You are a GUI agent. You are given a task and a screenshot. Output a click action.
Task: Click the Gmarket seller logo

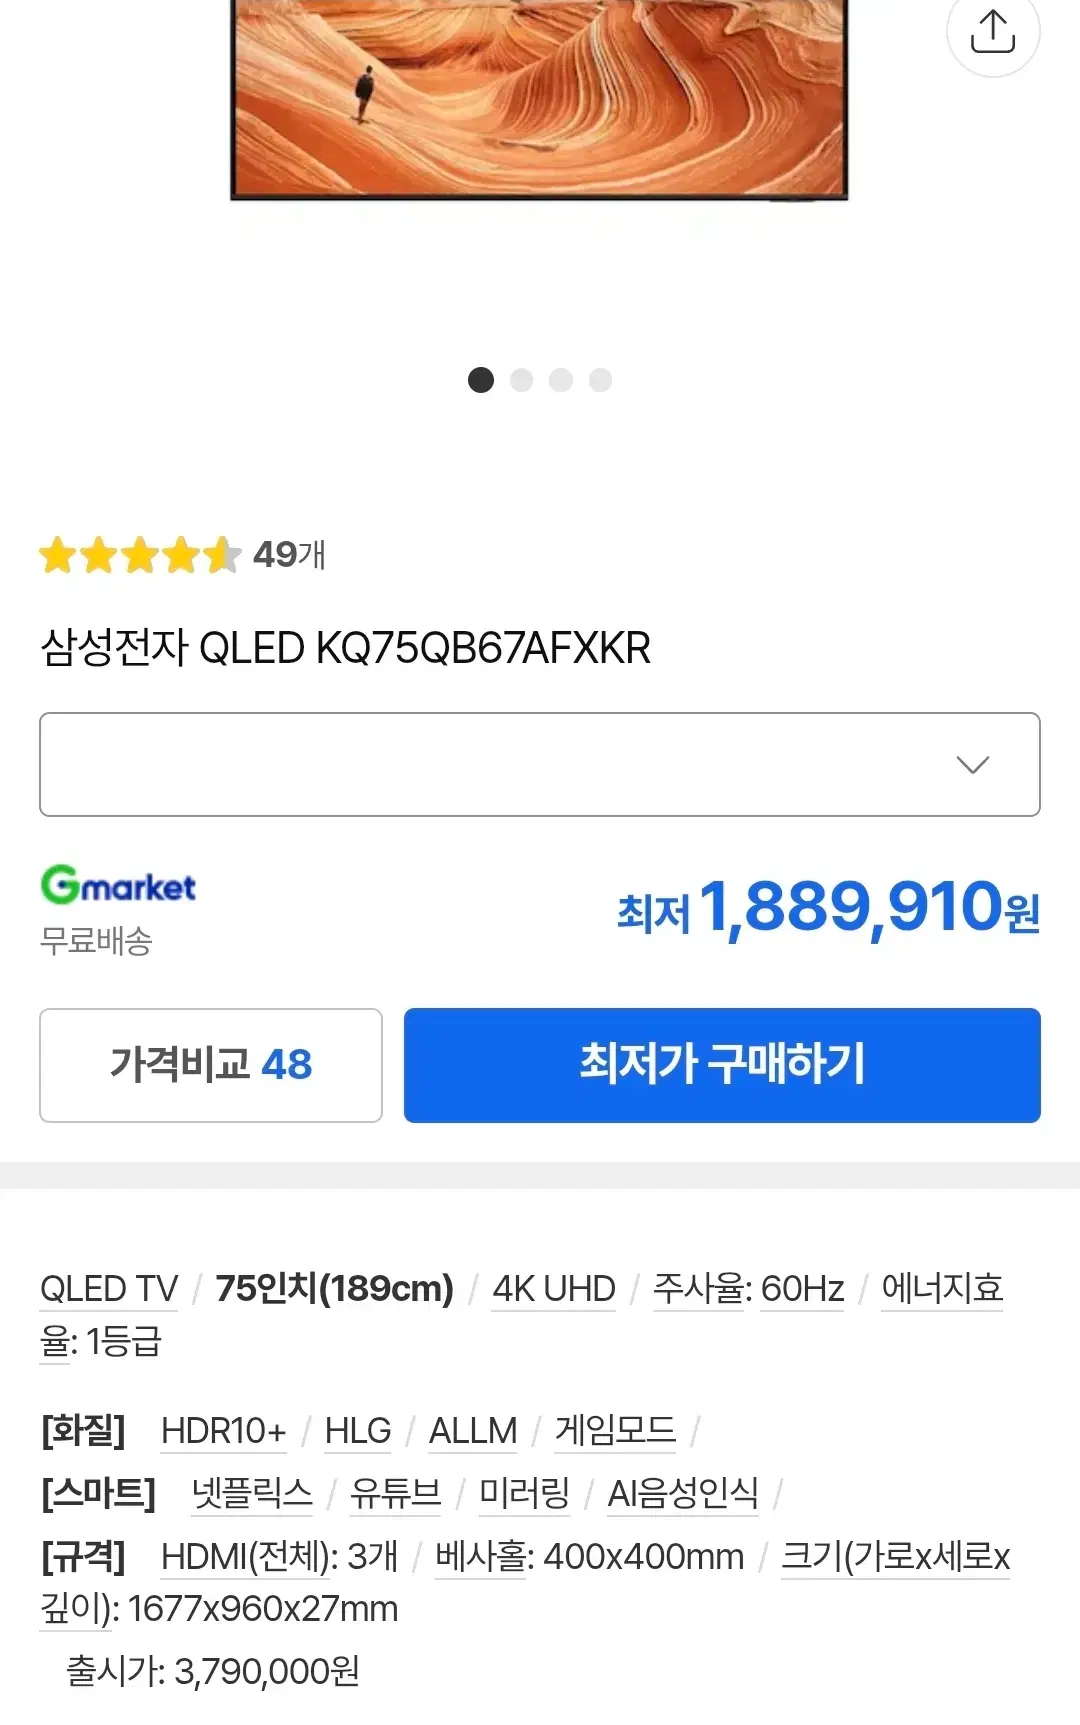(x=118, y=885)
